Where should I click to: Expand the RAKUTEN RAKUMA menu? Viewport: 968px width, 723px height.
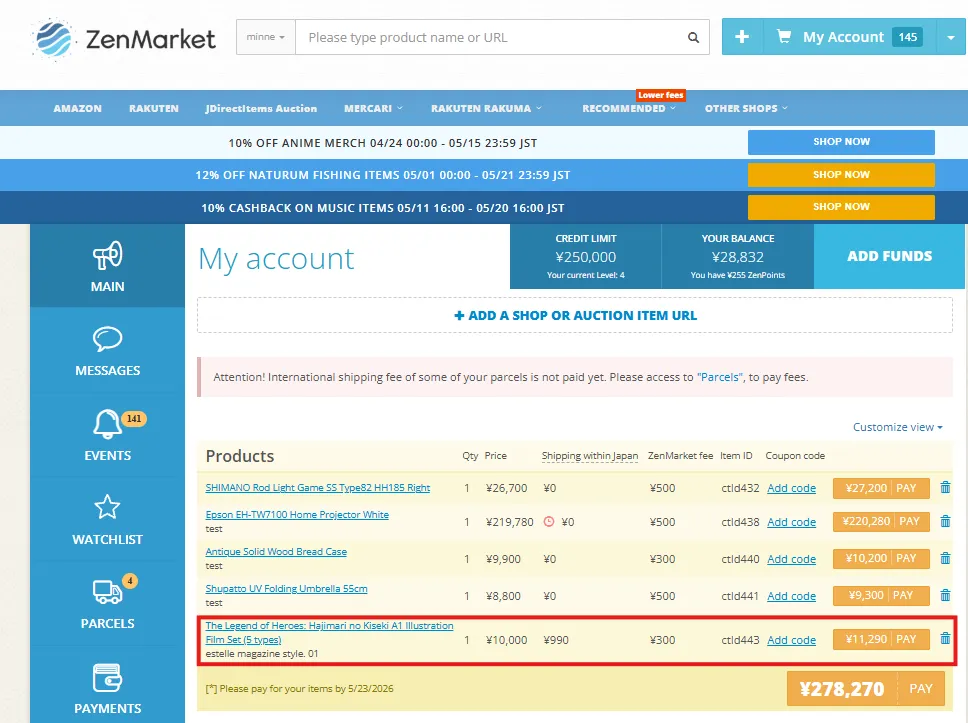tap(486, 108)
